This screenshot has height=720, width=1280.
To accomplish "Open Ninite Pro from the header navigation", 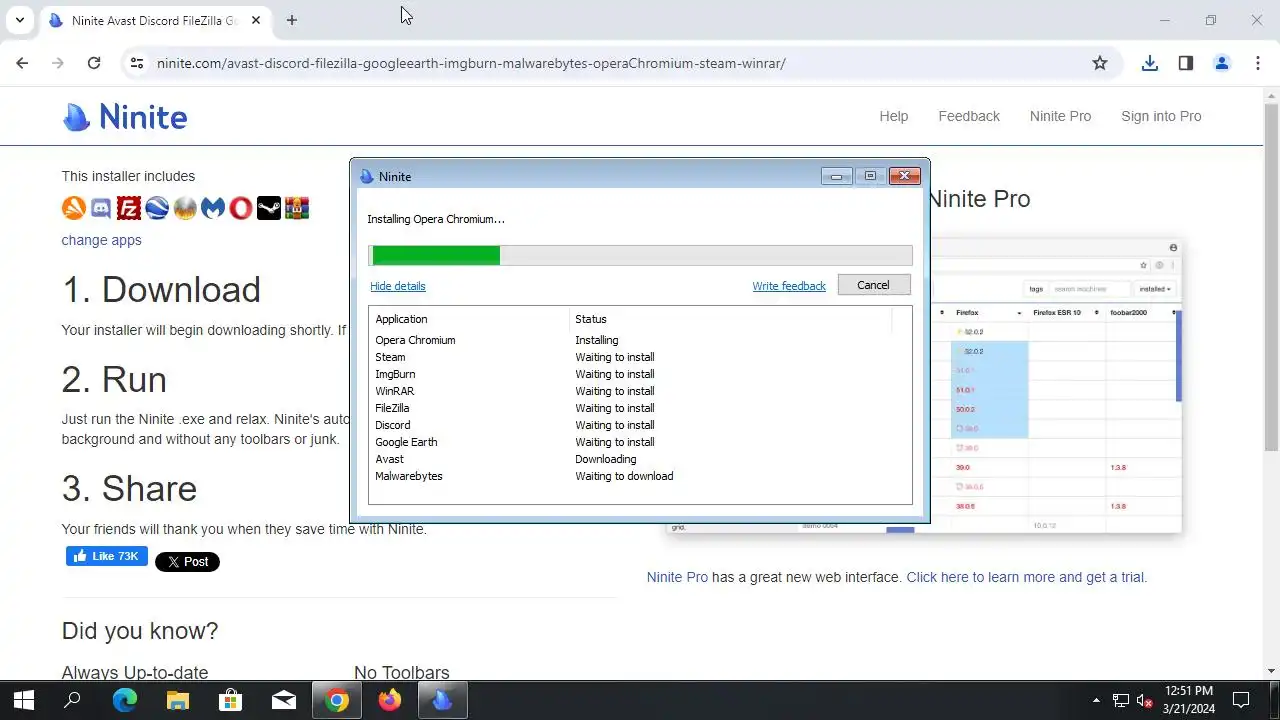I will coord(1060,116).
